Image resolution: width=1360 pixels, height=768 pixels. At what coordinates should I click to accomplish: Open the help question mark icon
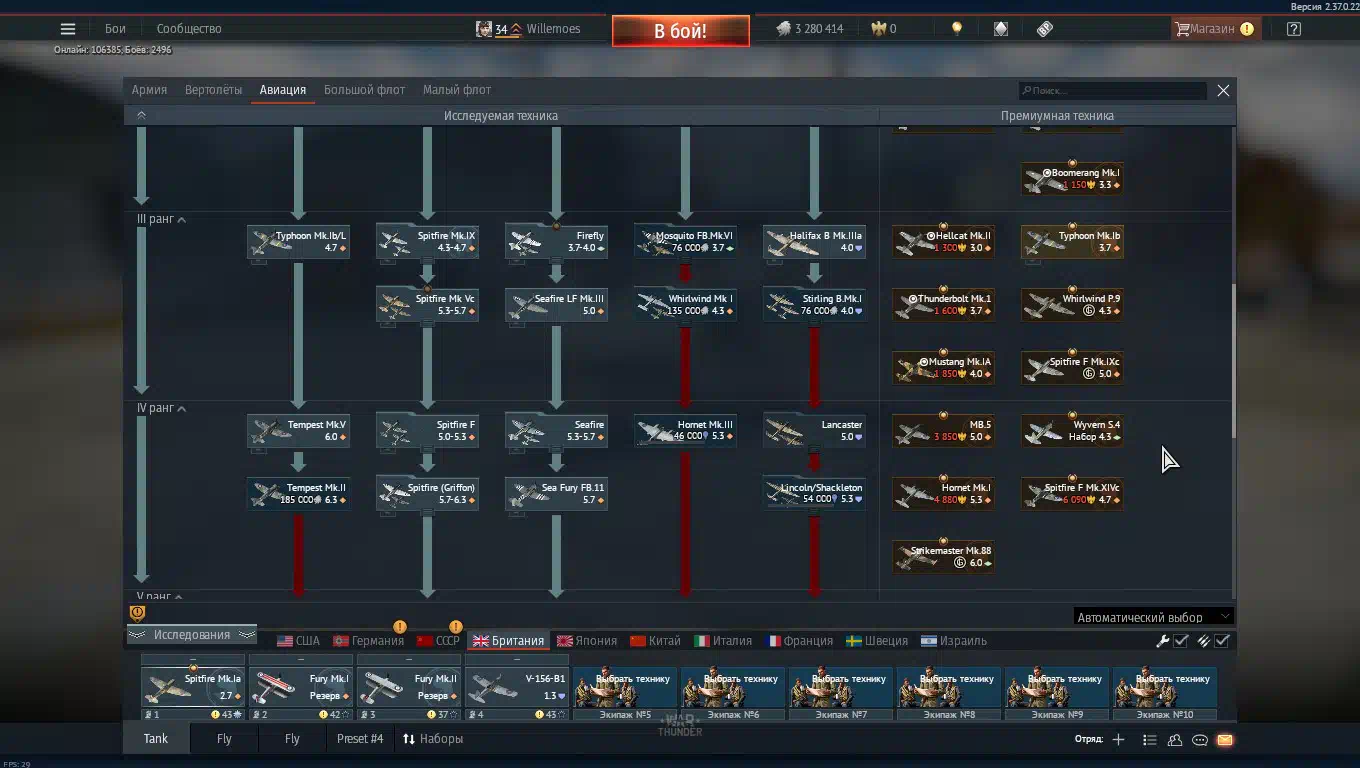[x=1294, y=29]
